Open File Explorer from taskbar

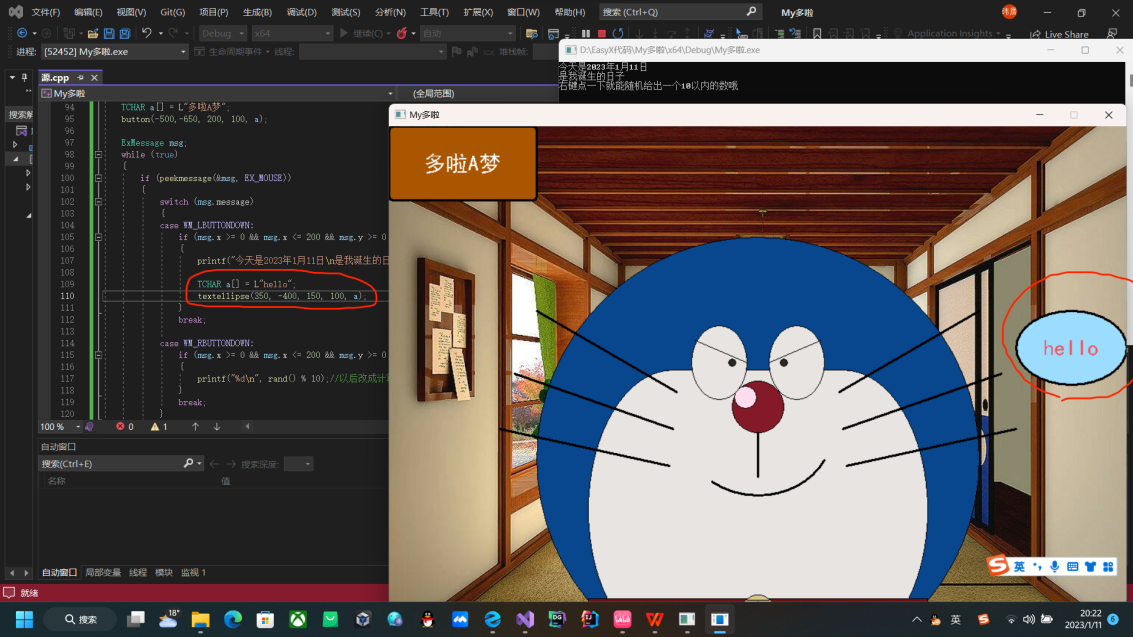[200, 620]
